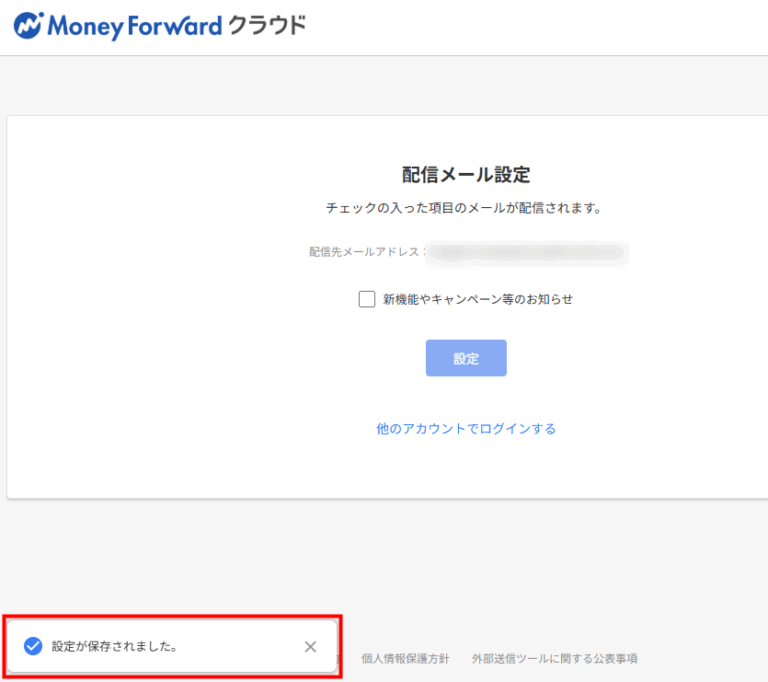The height and width of the screenshot is (682, 768).
Task: Click the 設定が保存されました。 toast message
Action: (x=115, y=646)
